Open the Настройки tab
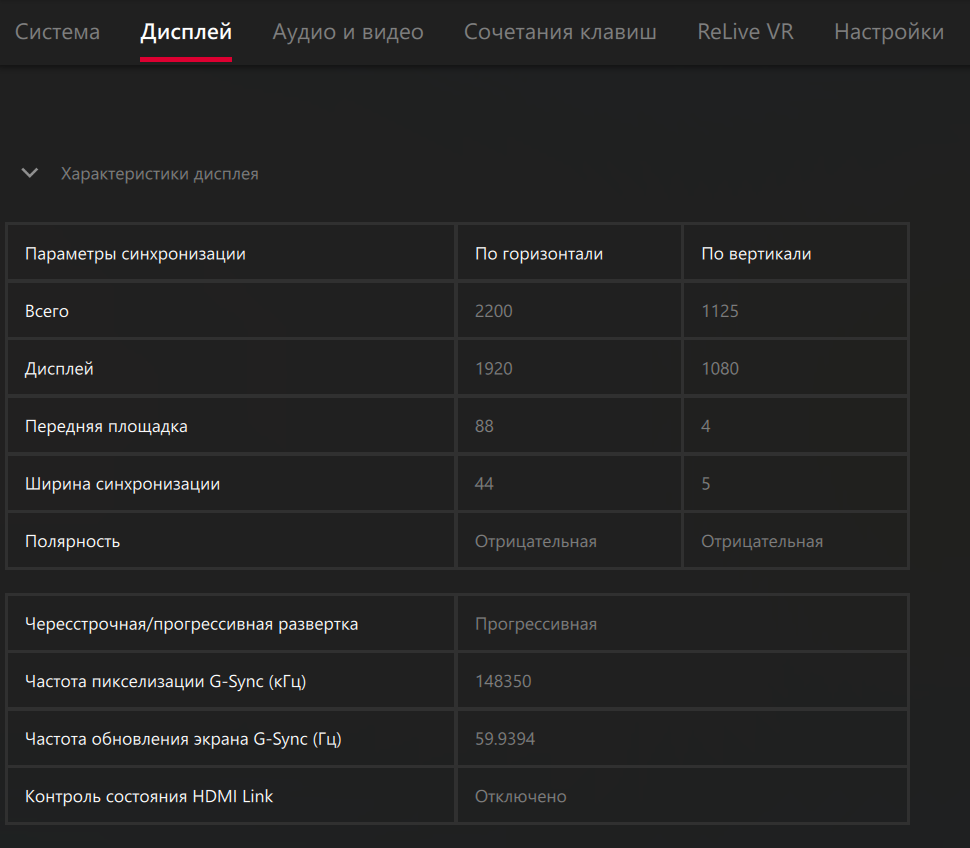Viewport: 970px width, 848px height. click(x=889, y=32)
